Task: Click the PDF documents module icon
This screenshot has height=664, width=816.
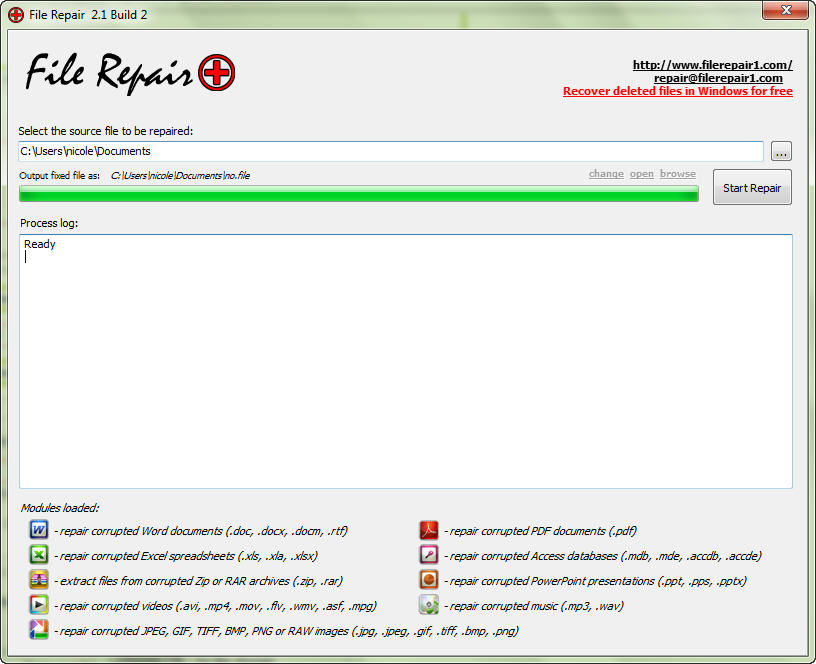Action: pos(429,530)
